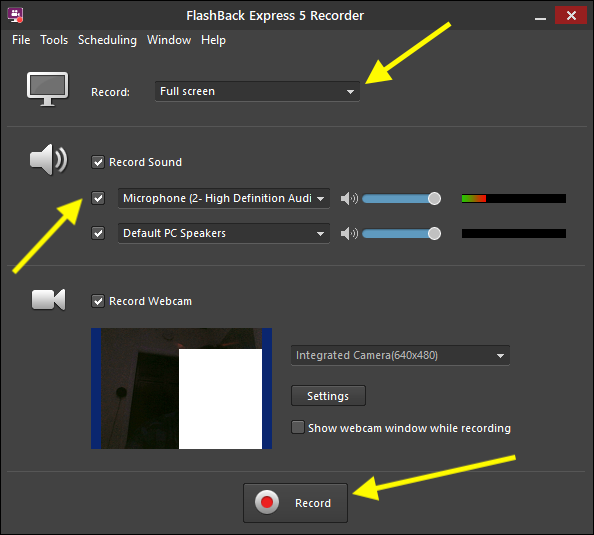Click the webcam preview thumbnail
The height and width of the screenshot is (535, 594).
(181, 388)
